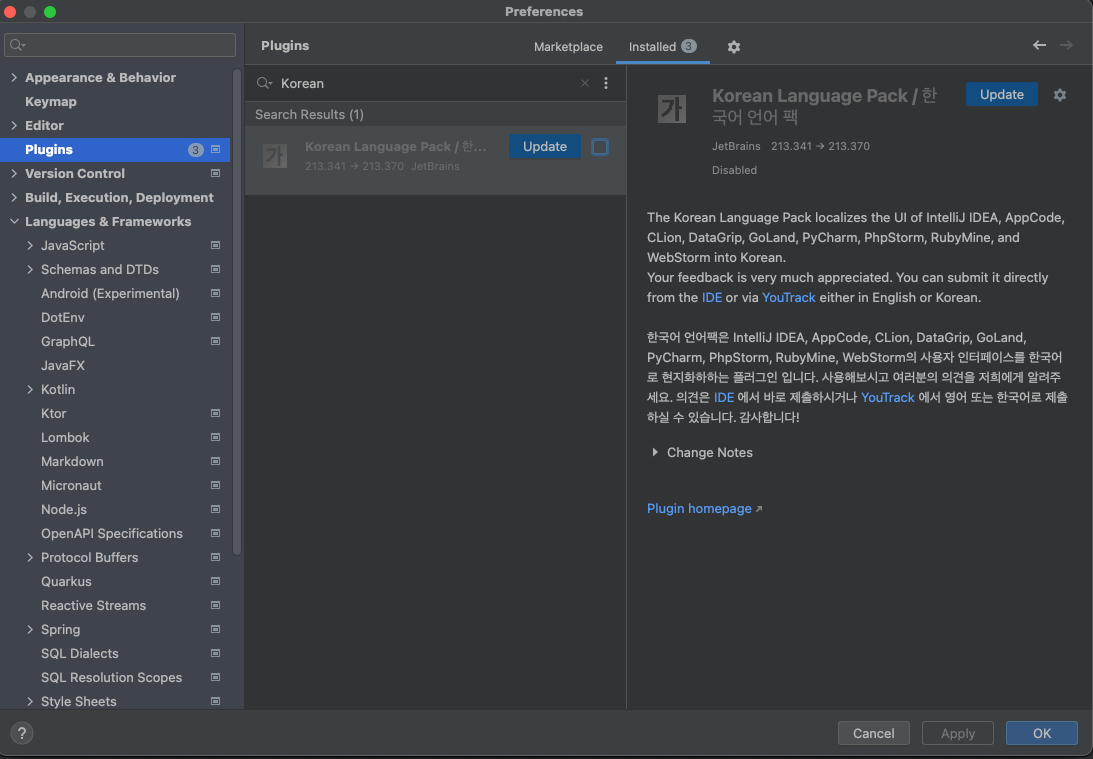
Task: Open Reactive Streams settings page
Action: [x=93, y=606]
